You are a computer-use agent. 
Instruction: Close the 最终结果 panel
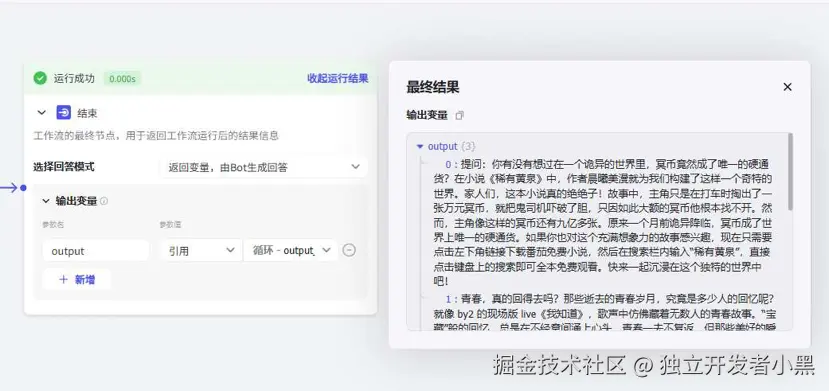coord(787,87)
